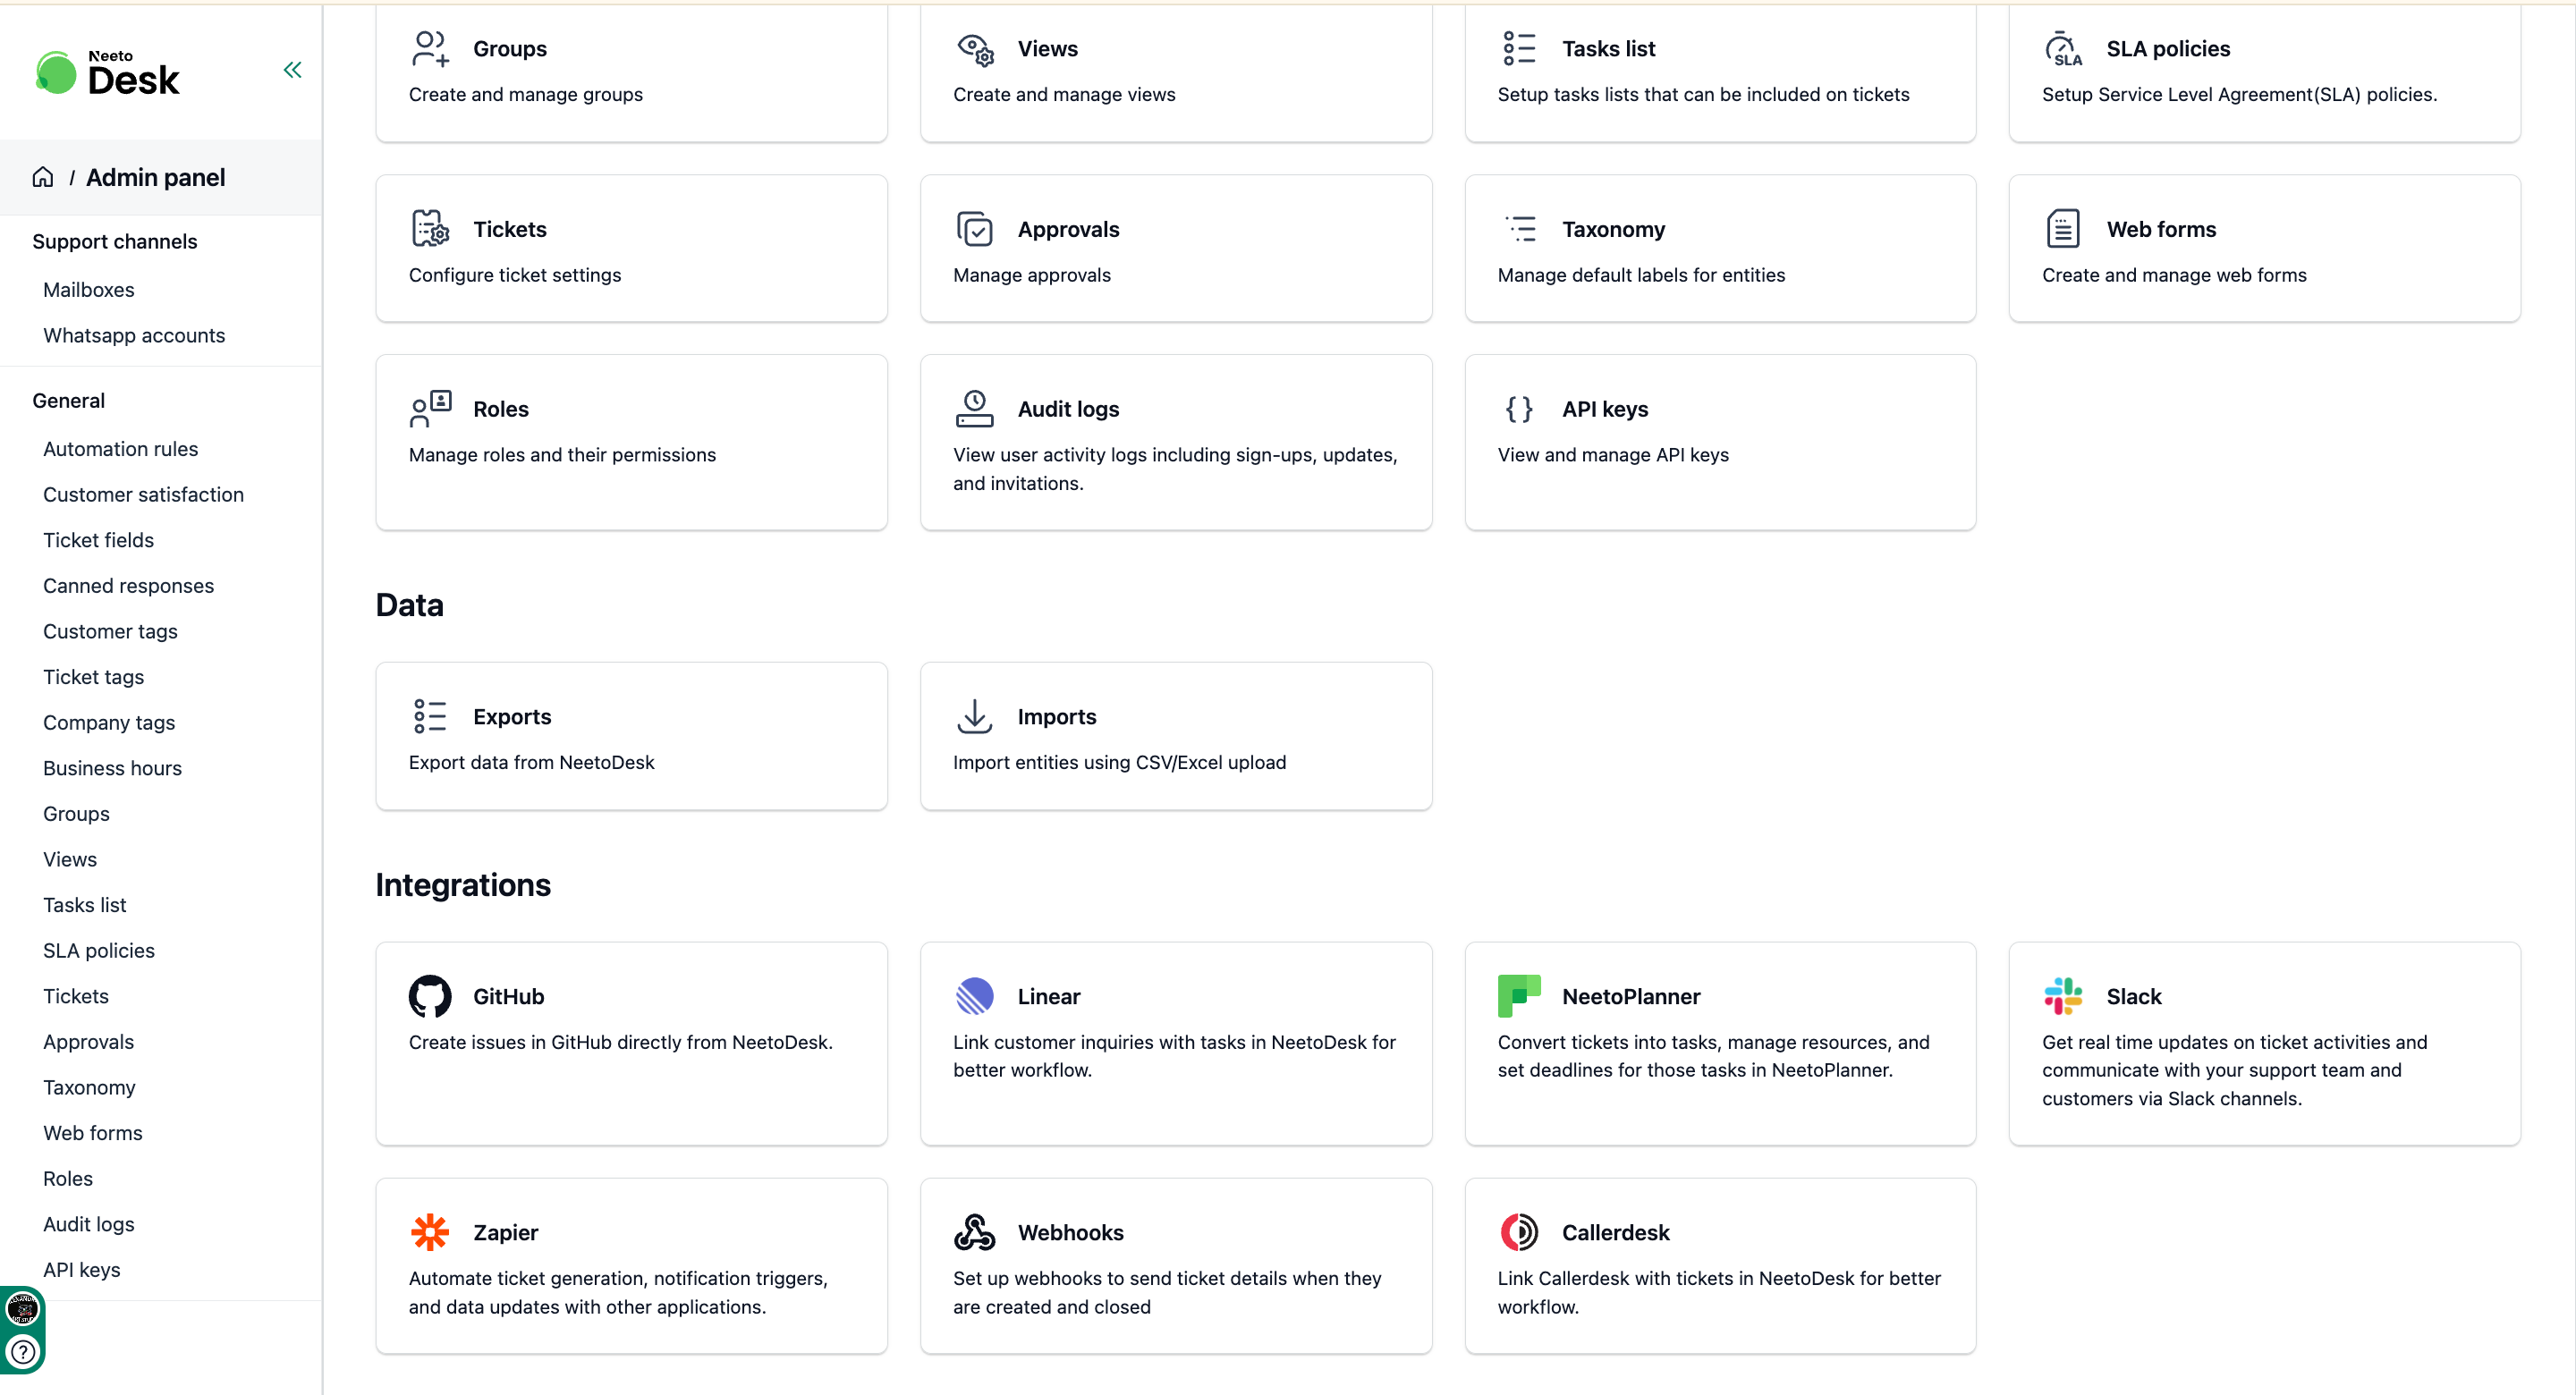Open the help question mark icon
2576x1395 pixels.
click(23, 1352)
